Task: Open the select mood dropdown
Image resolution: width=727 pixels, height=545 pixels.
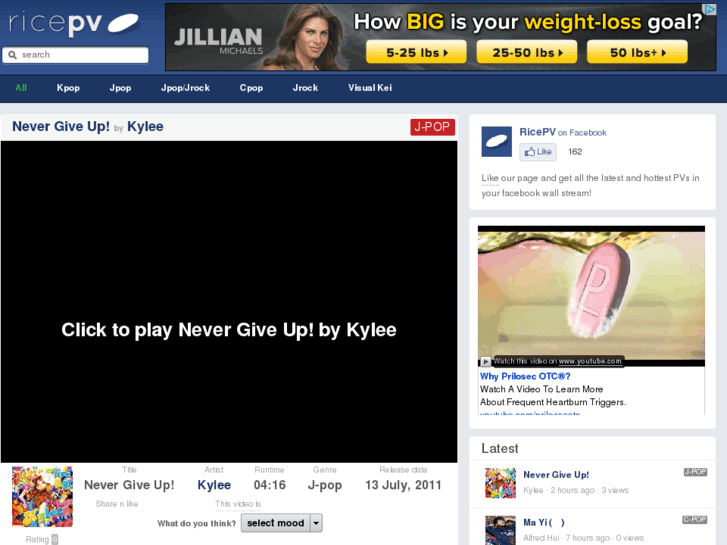Action: [281, 523]
